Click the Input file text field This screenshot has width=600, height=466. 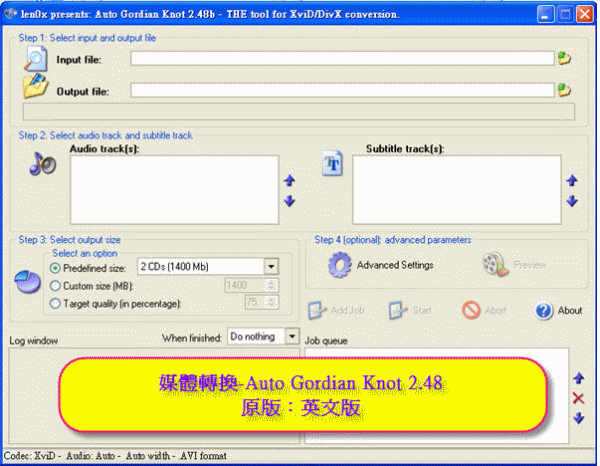pos(341,59)
